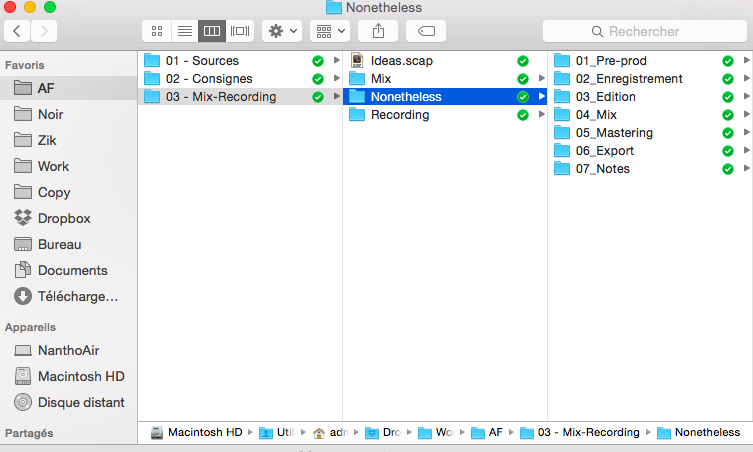Expand arrow beside 02 - Consignes
Screen dimensions: 753x452
click(x=337, y=78)
